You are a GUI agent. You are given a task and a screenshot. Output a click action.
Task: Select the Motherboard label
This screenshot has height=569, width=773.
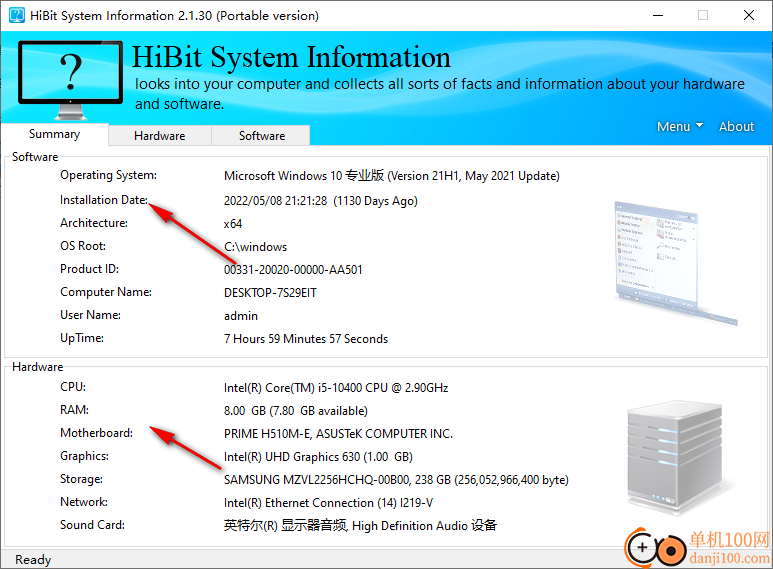97,433
